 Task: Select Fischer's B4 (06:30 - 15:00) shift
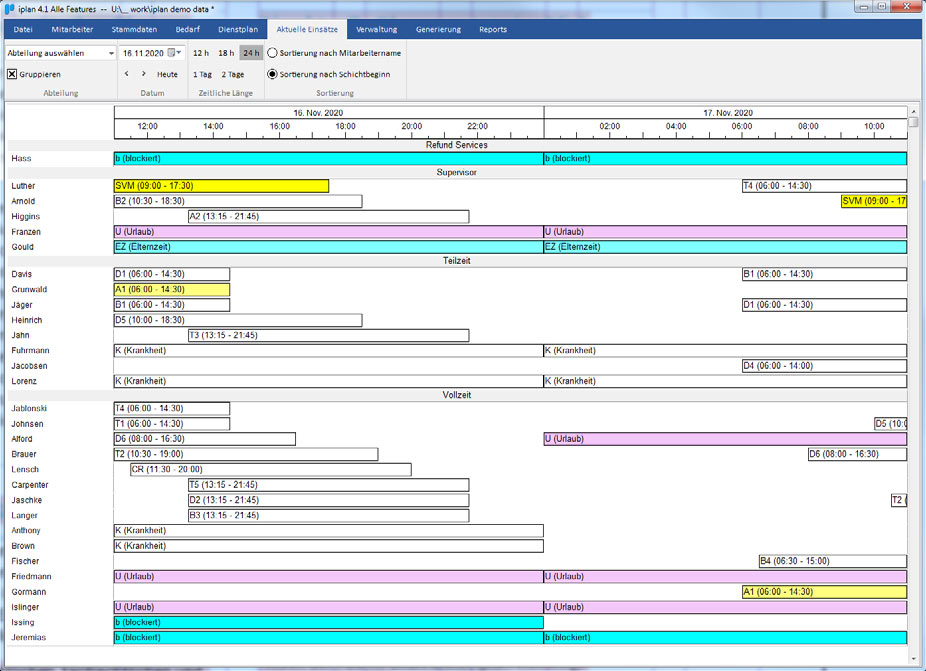(833, 561)
